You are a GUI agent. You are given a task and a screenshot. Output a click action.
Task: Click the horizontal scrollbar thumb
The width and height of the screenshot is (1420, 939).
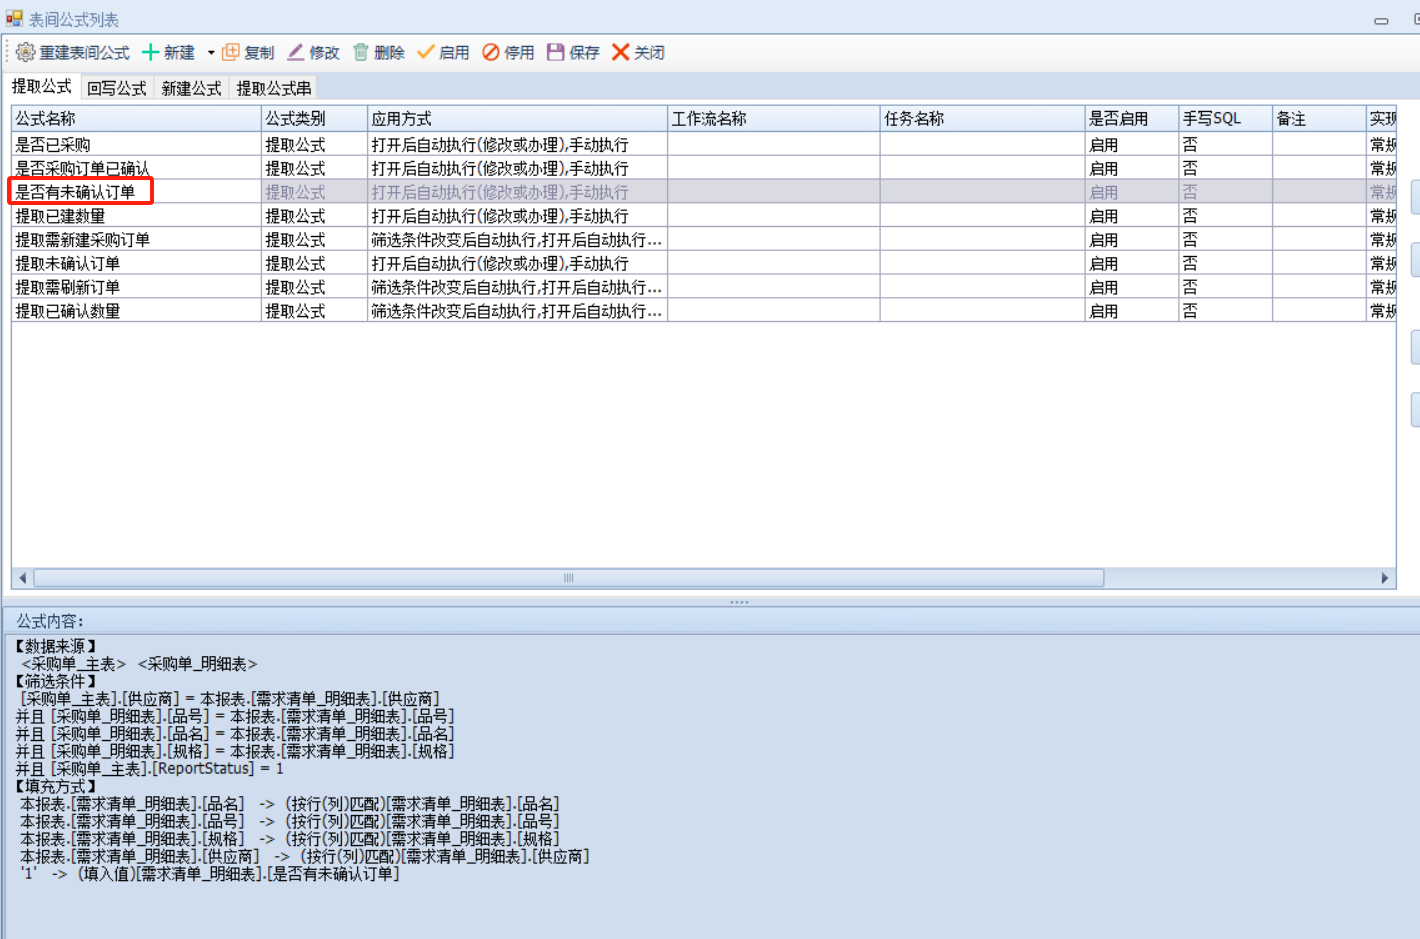[568, 578]
